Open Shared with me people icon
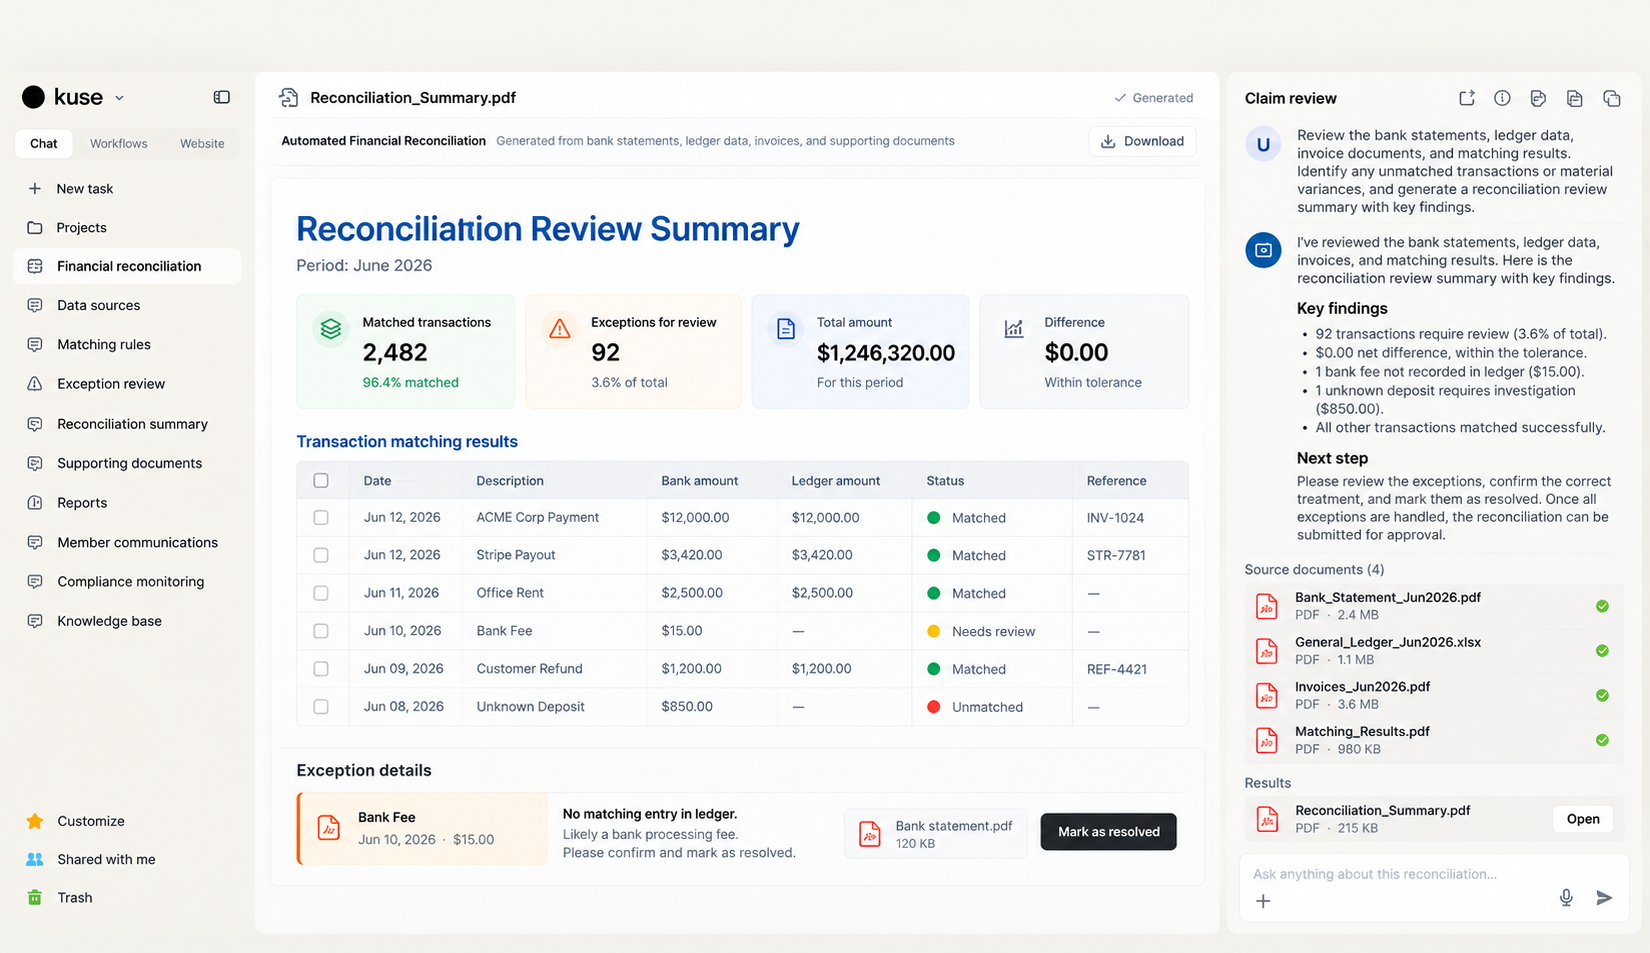The image size is (1650, 953). pos(35,859)
